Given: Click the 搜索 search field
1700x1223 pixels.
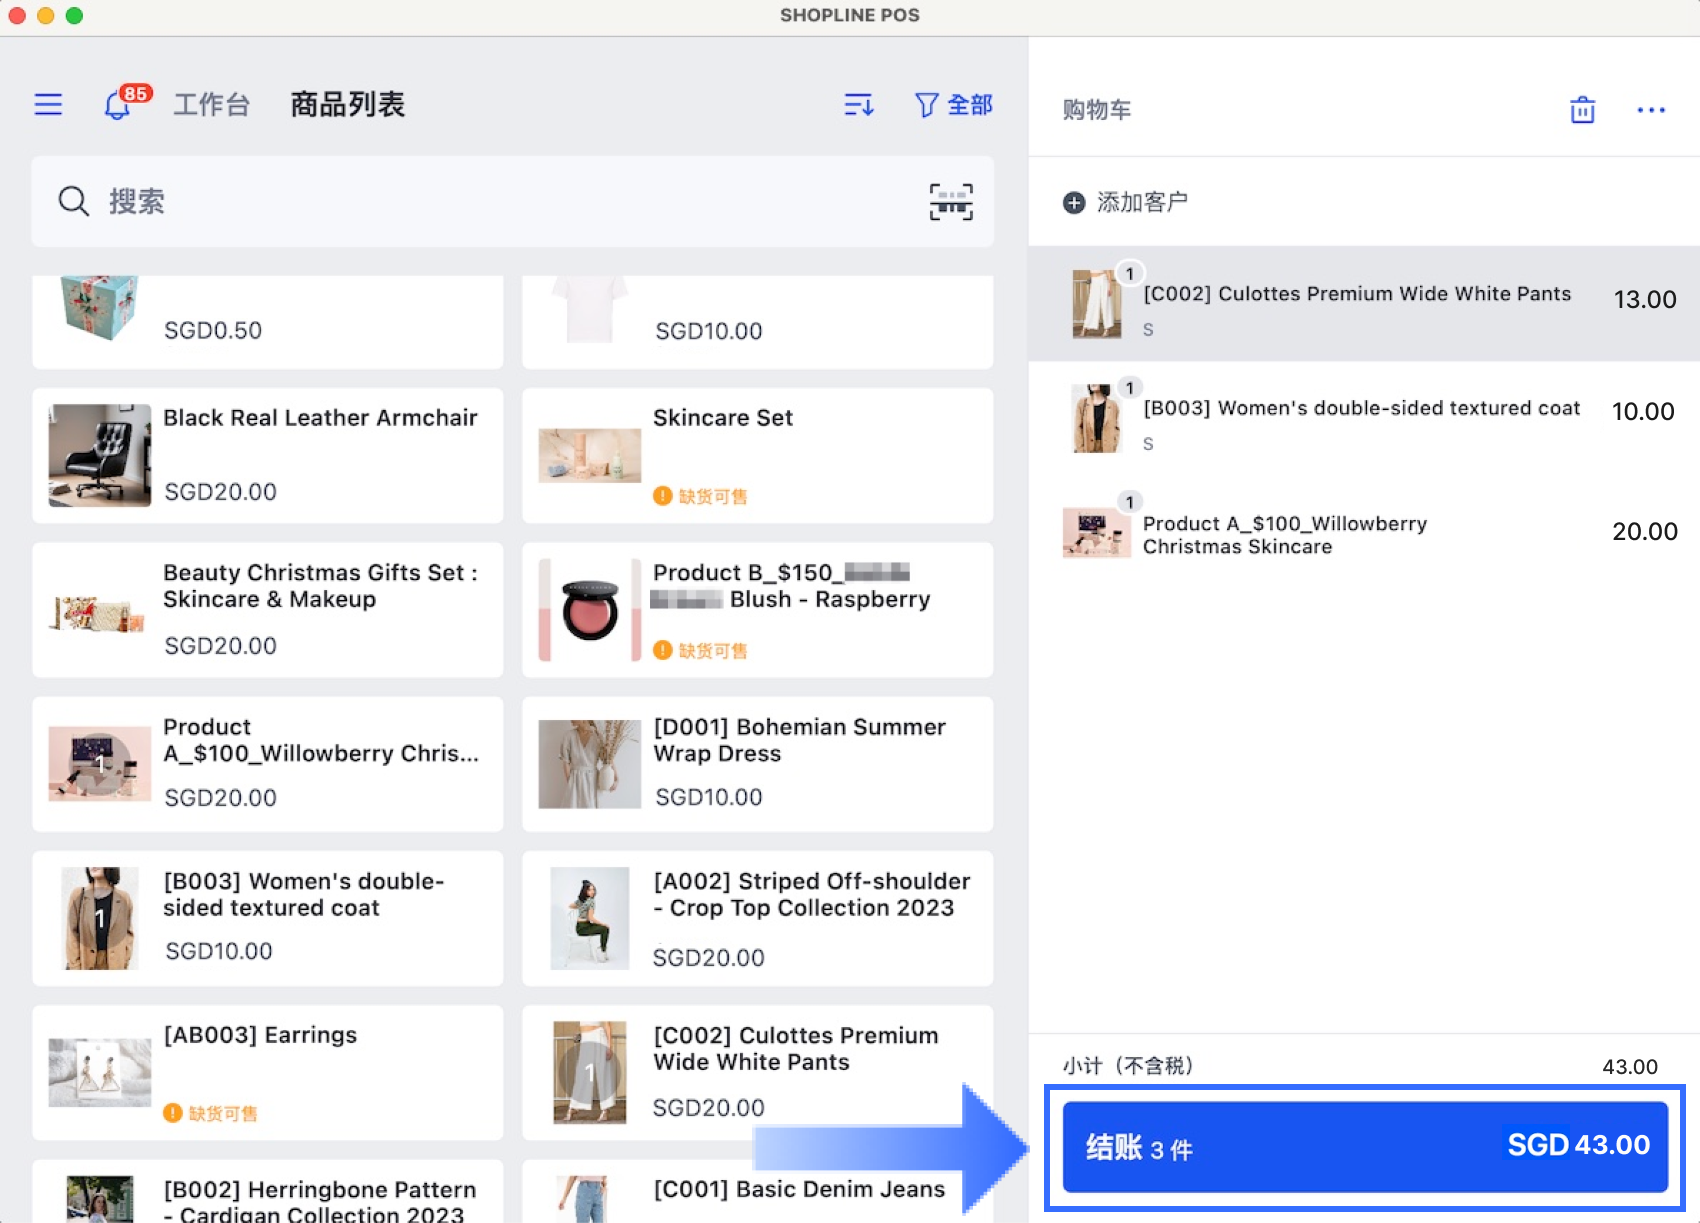Looking at the screenshot, I should pos(512,201).
